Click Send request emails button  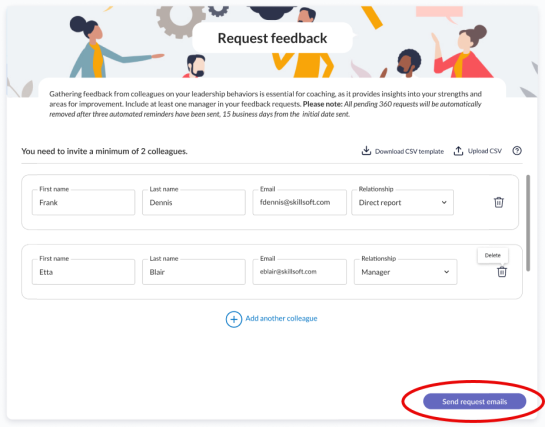click(474, 402)
